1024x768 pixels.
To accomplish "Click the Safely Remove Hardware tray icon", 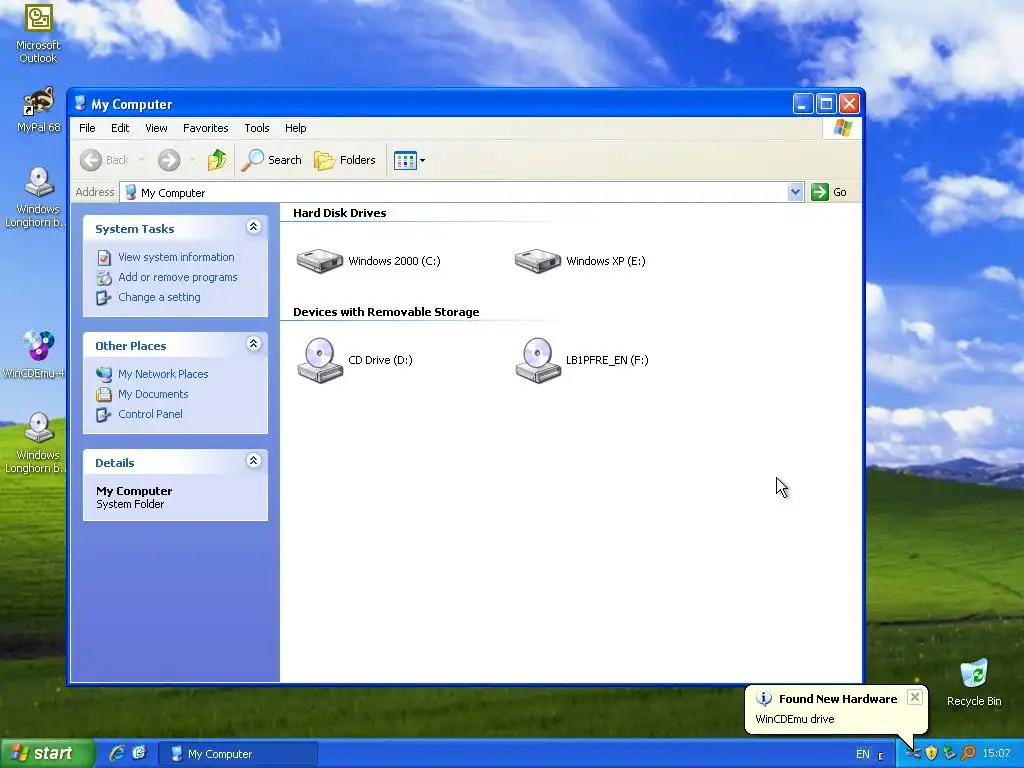I will 913,754.
